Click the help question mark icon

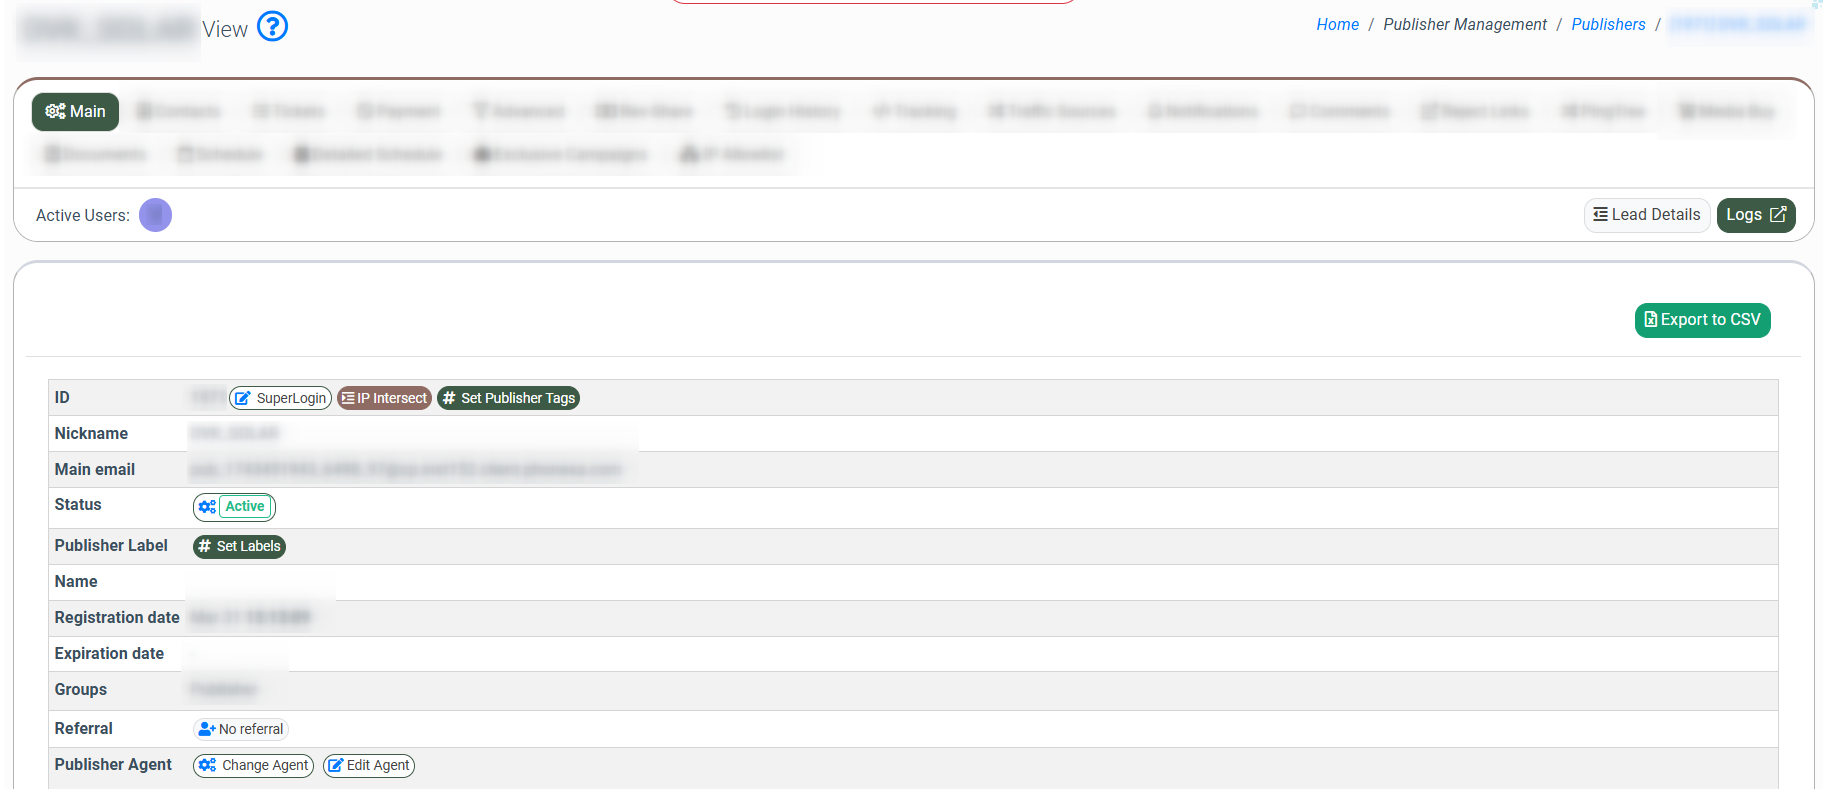click(272, 26)
